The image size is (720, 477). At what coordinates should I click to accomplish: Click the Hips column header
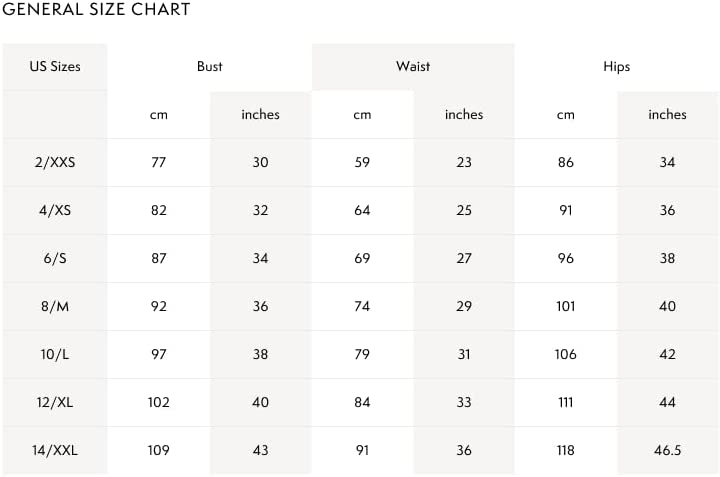(x=617, y=67)
